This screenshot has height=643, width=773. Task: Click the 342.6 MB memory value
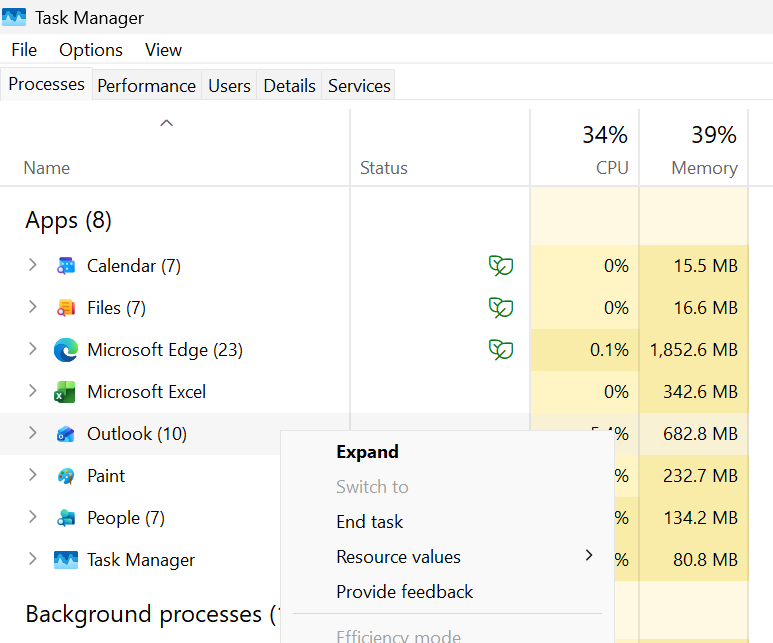[x=700, y=392]
